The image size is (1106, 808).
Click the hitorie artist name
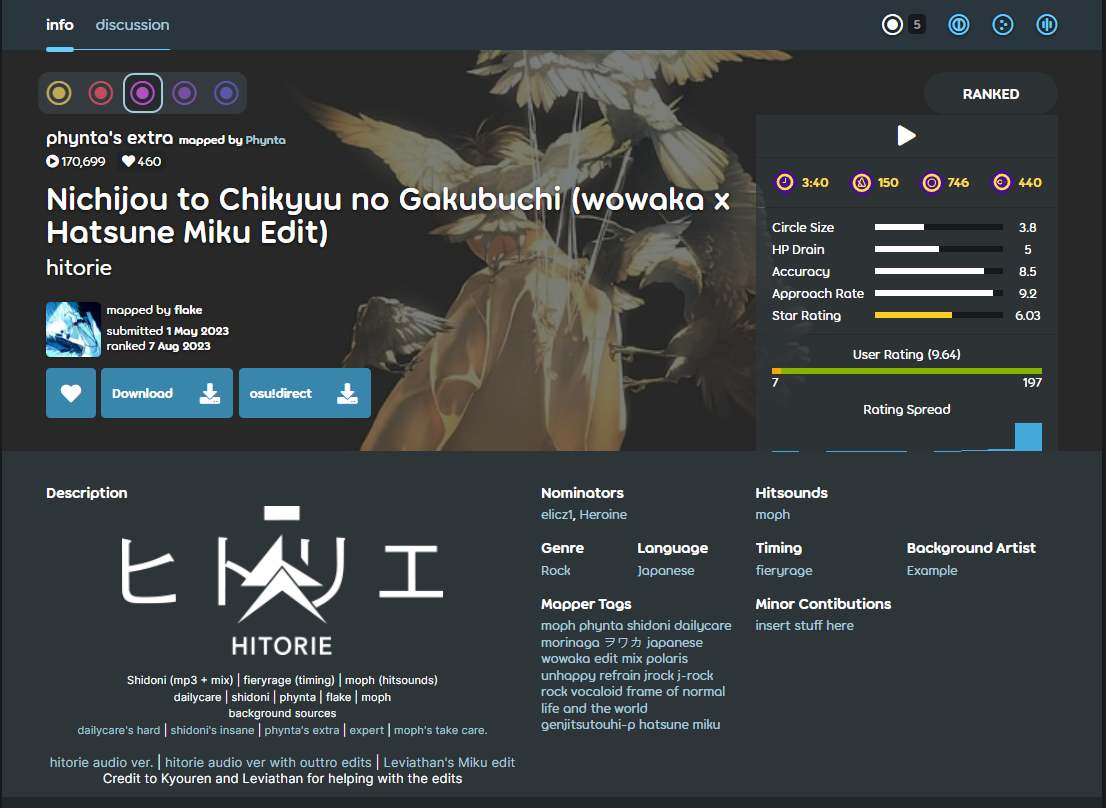point(79,268)
